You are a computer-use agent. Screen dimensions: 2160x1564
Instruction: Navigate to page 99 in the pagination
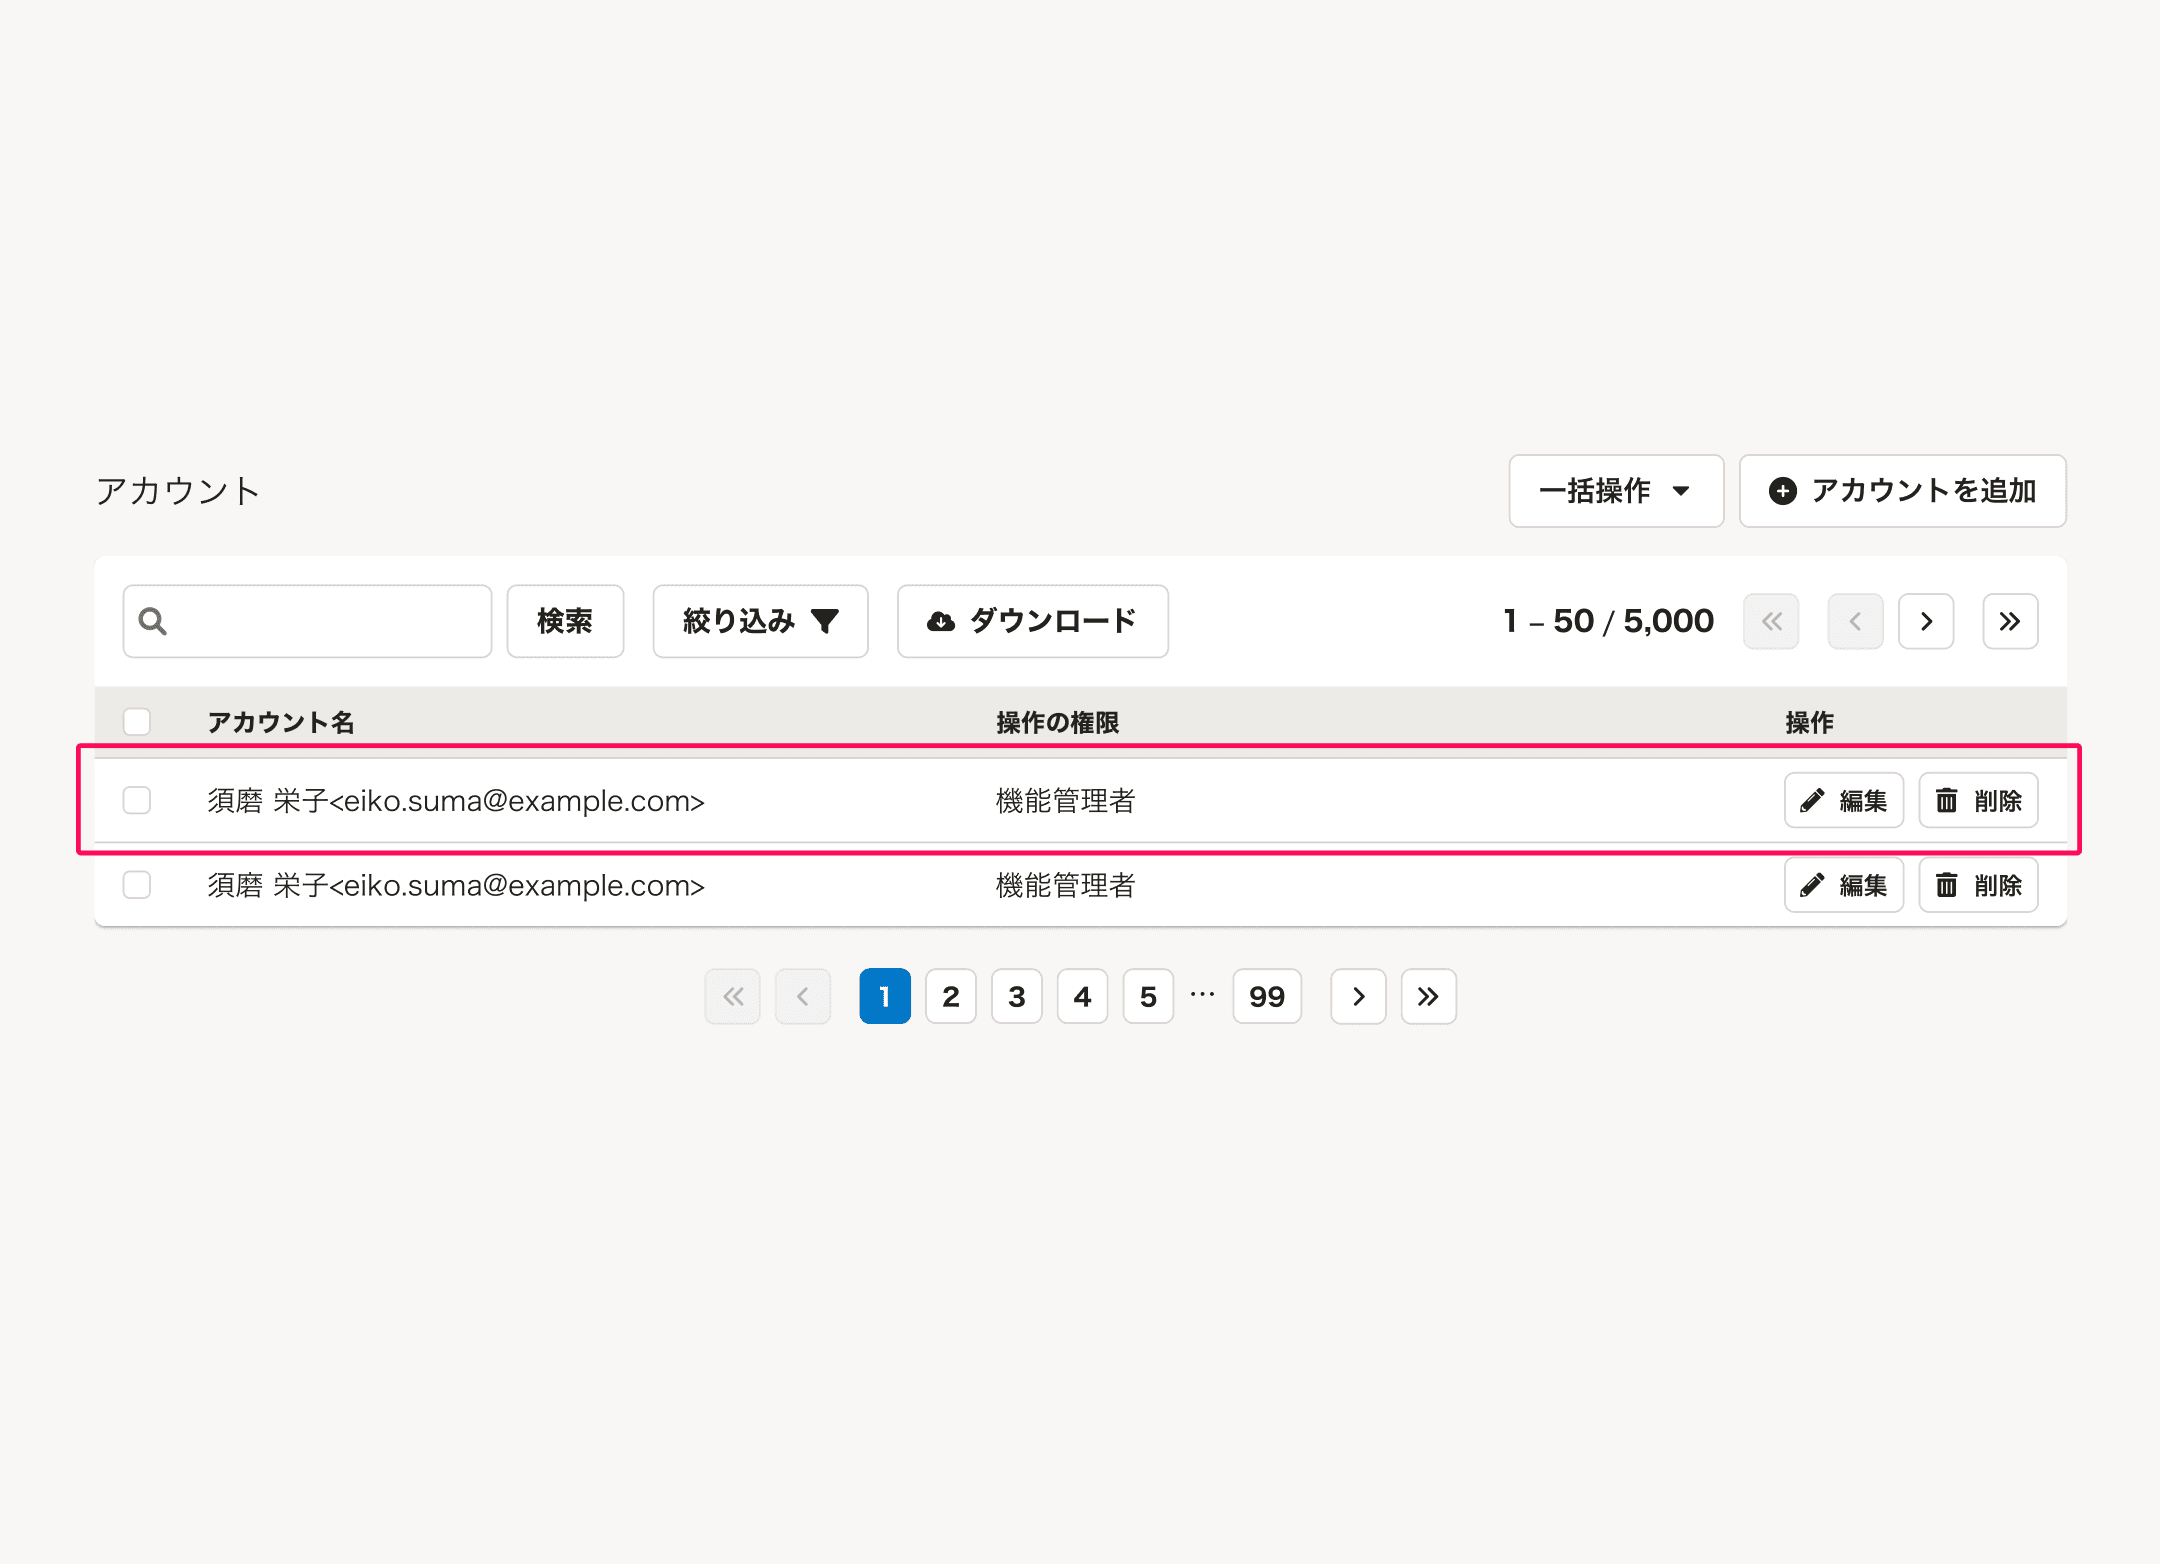[1266, 996]
